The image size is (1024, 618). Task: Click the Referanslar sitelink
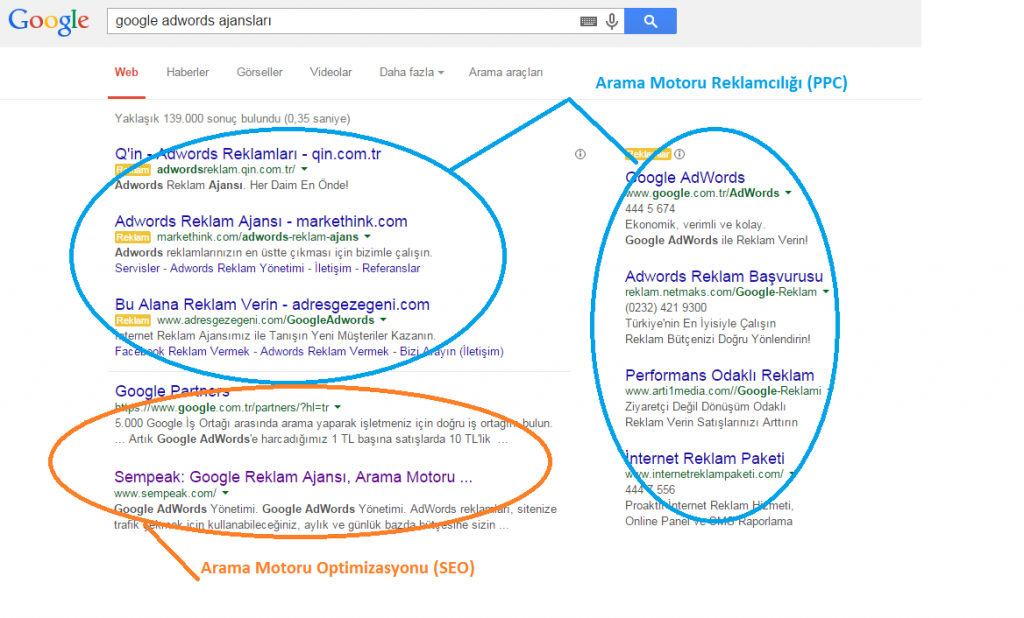point(391,268)
